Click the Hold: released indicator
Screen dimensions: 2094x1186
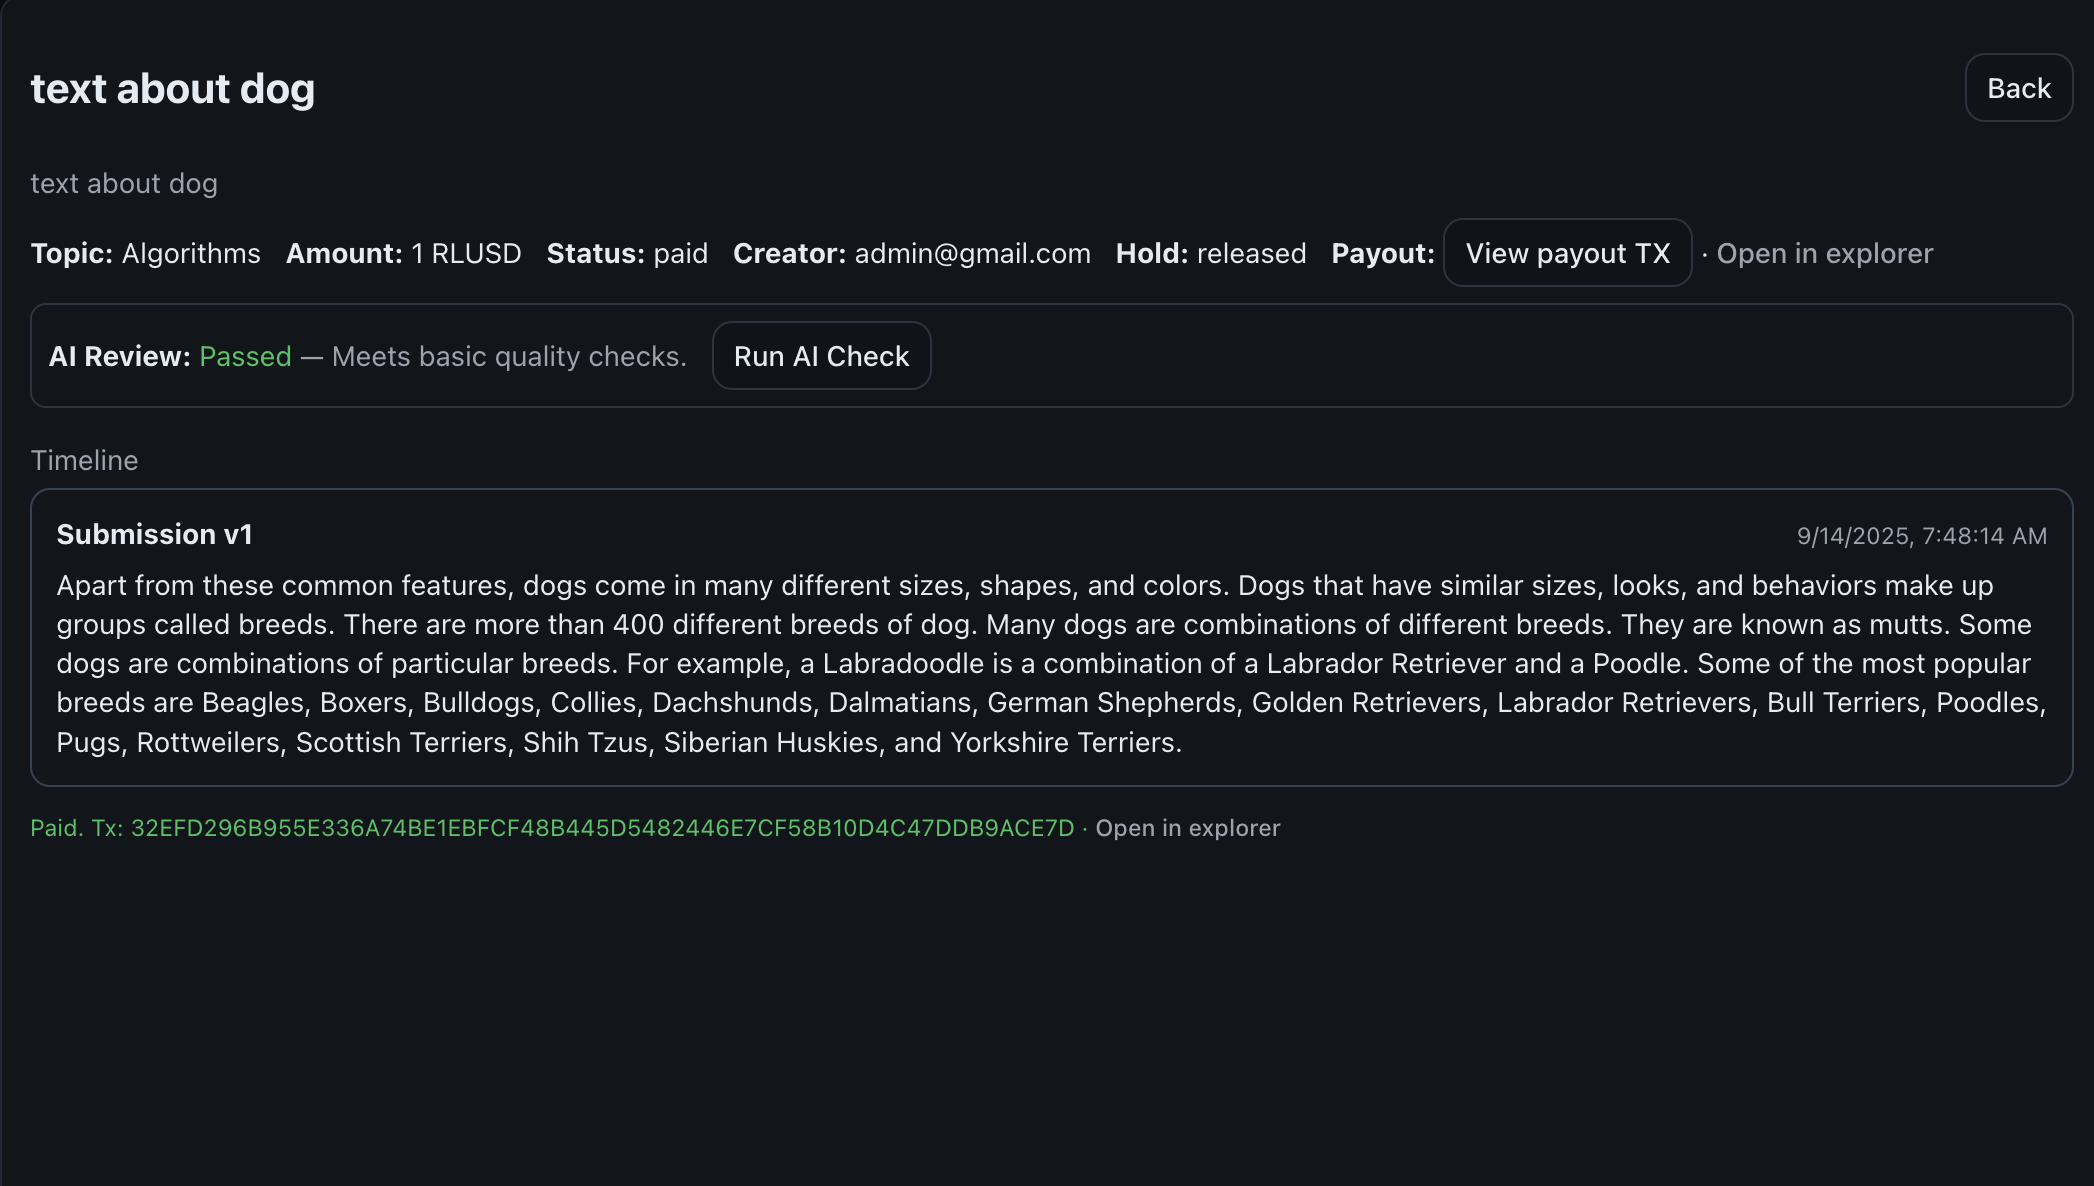click(1210, 253)
